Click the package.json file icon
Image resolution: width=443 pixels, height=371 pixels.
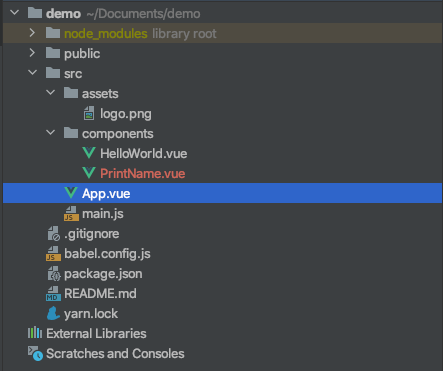(54, 274)
